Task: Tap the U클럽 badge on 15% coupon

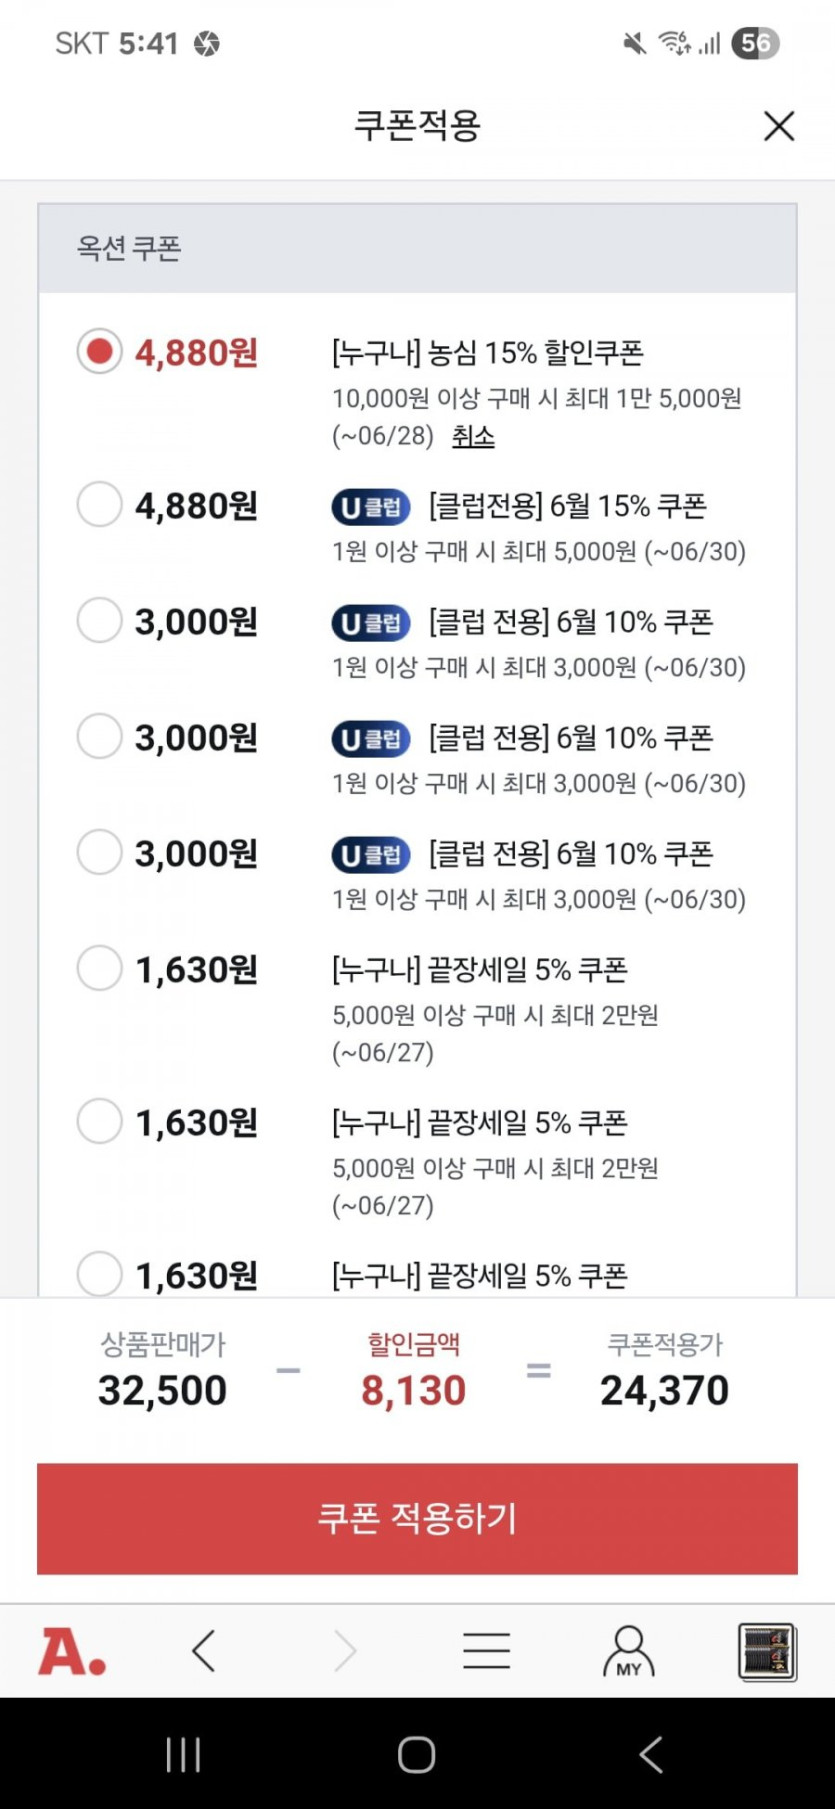Action: (x=371, y=507)
